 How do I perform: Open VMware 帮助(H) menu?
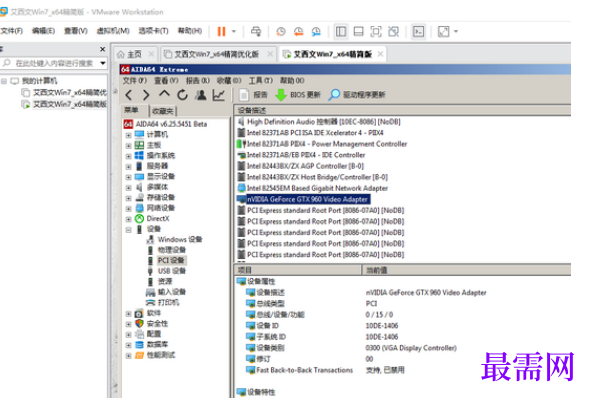click(189, 31)
